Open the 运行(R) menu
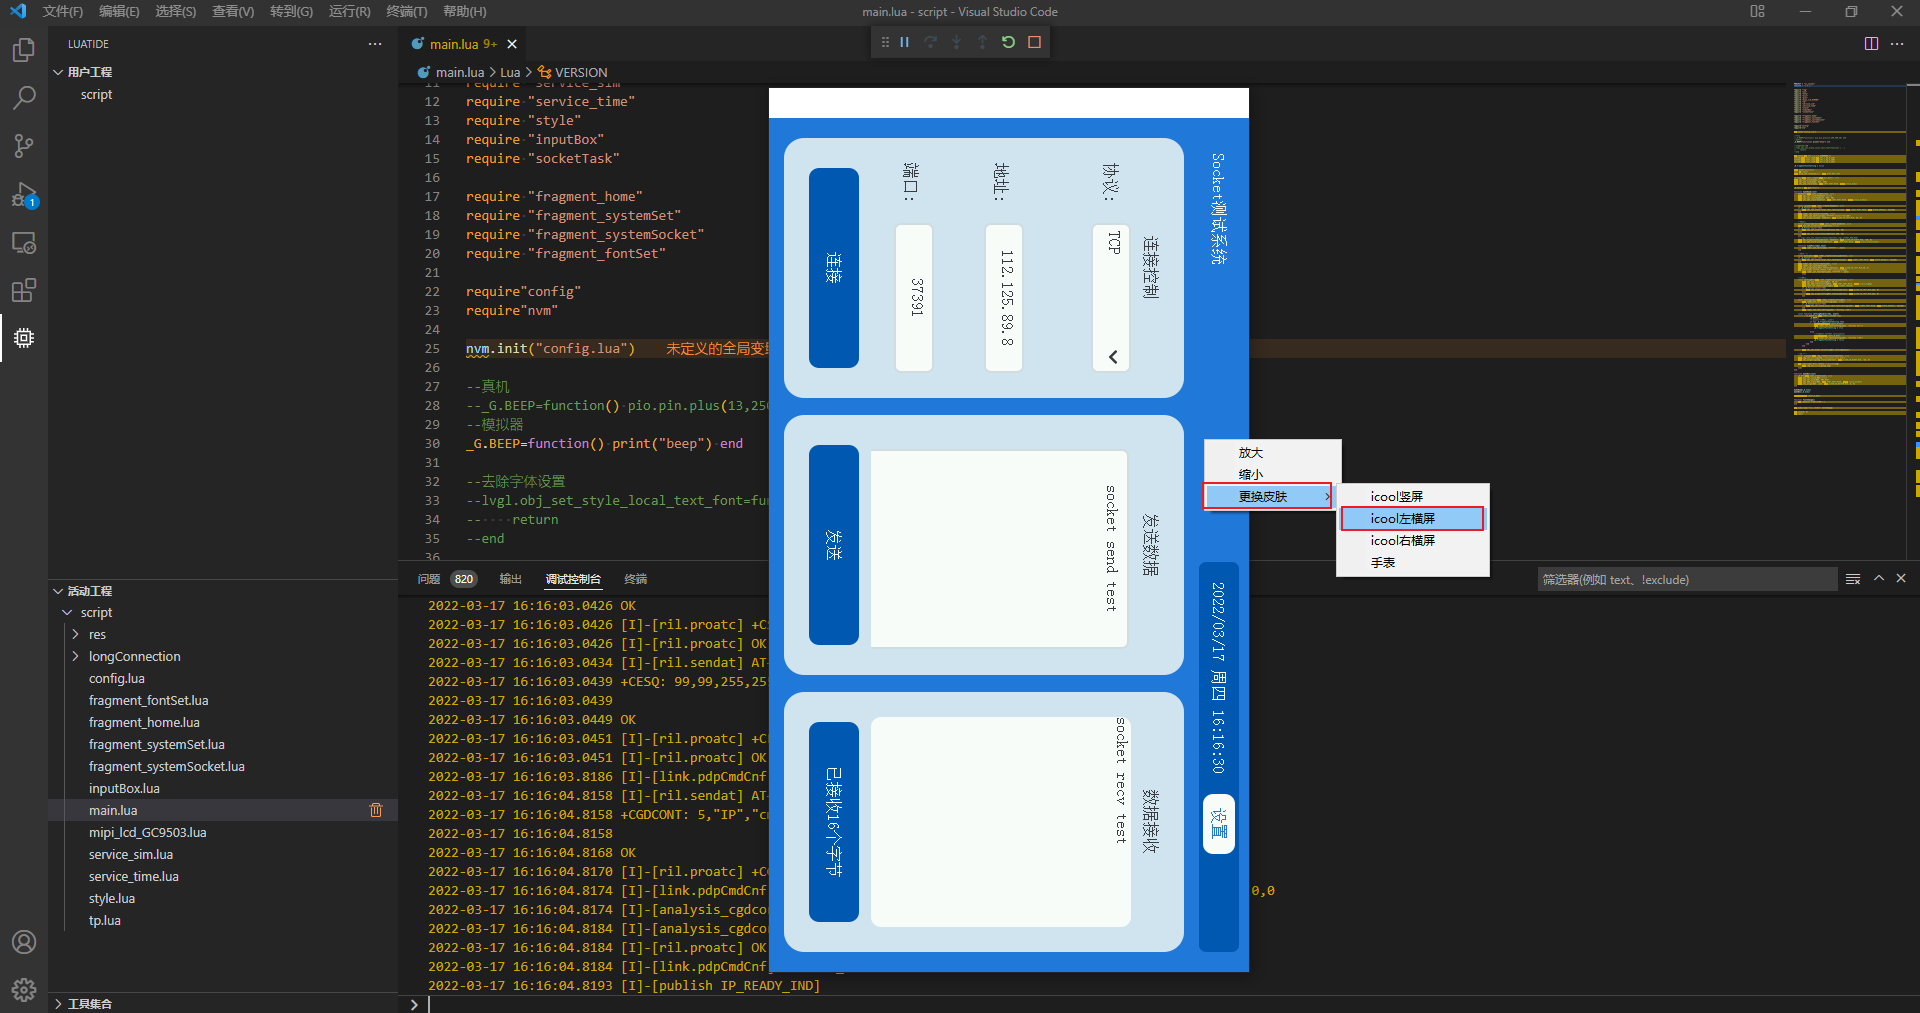This screenshot has width=1920, height=1013. coord(349,11)
